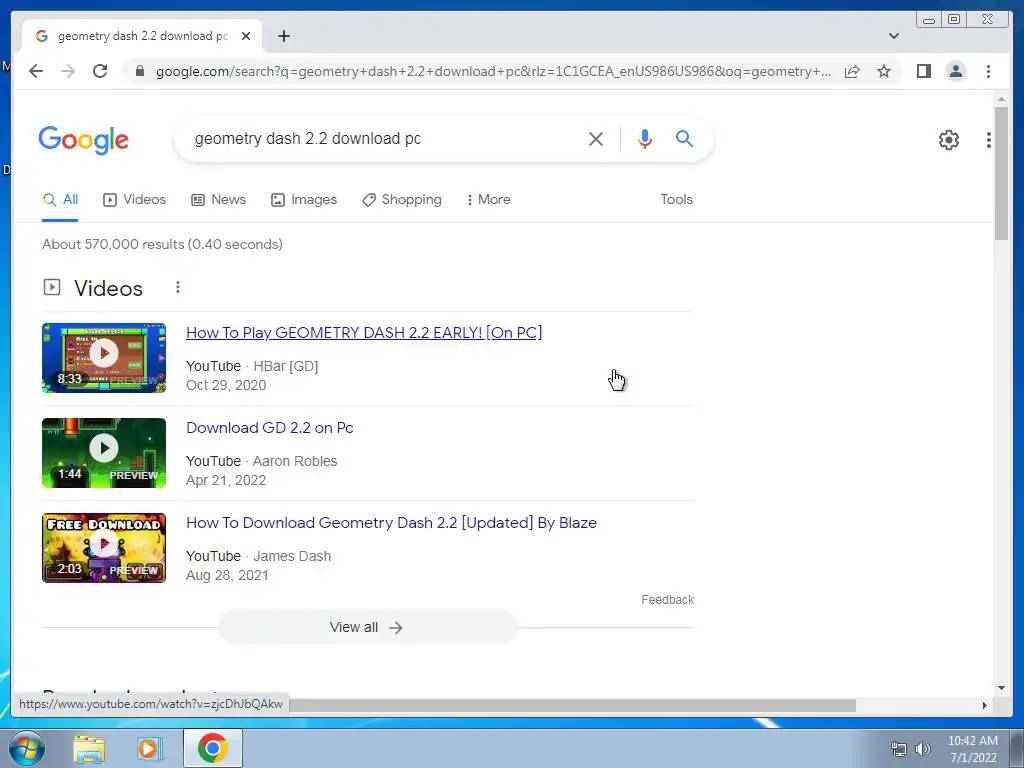The height and width of the screenshot is (768, 1024).
Task: Open the volume tray icon
Action: pos(922,749)
